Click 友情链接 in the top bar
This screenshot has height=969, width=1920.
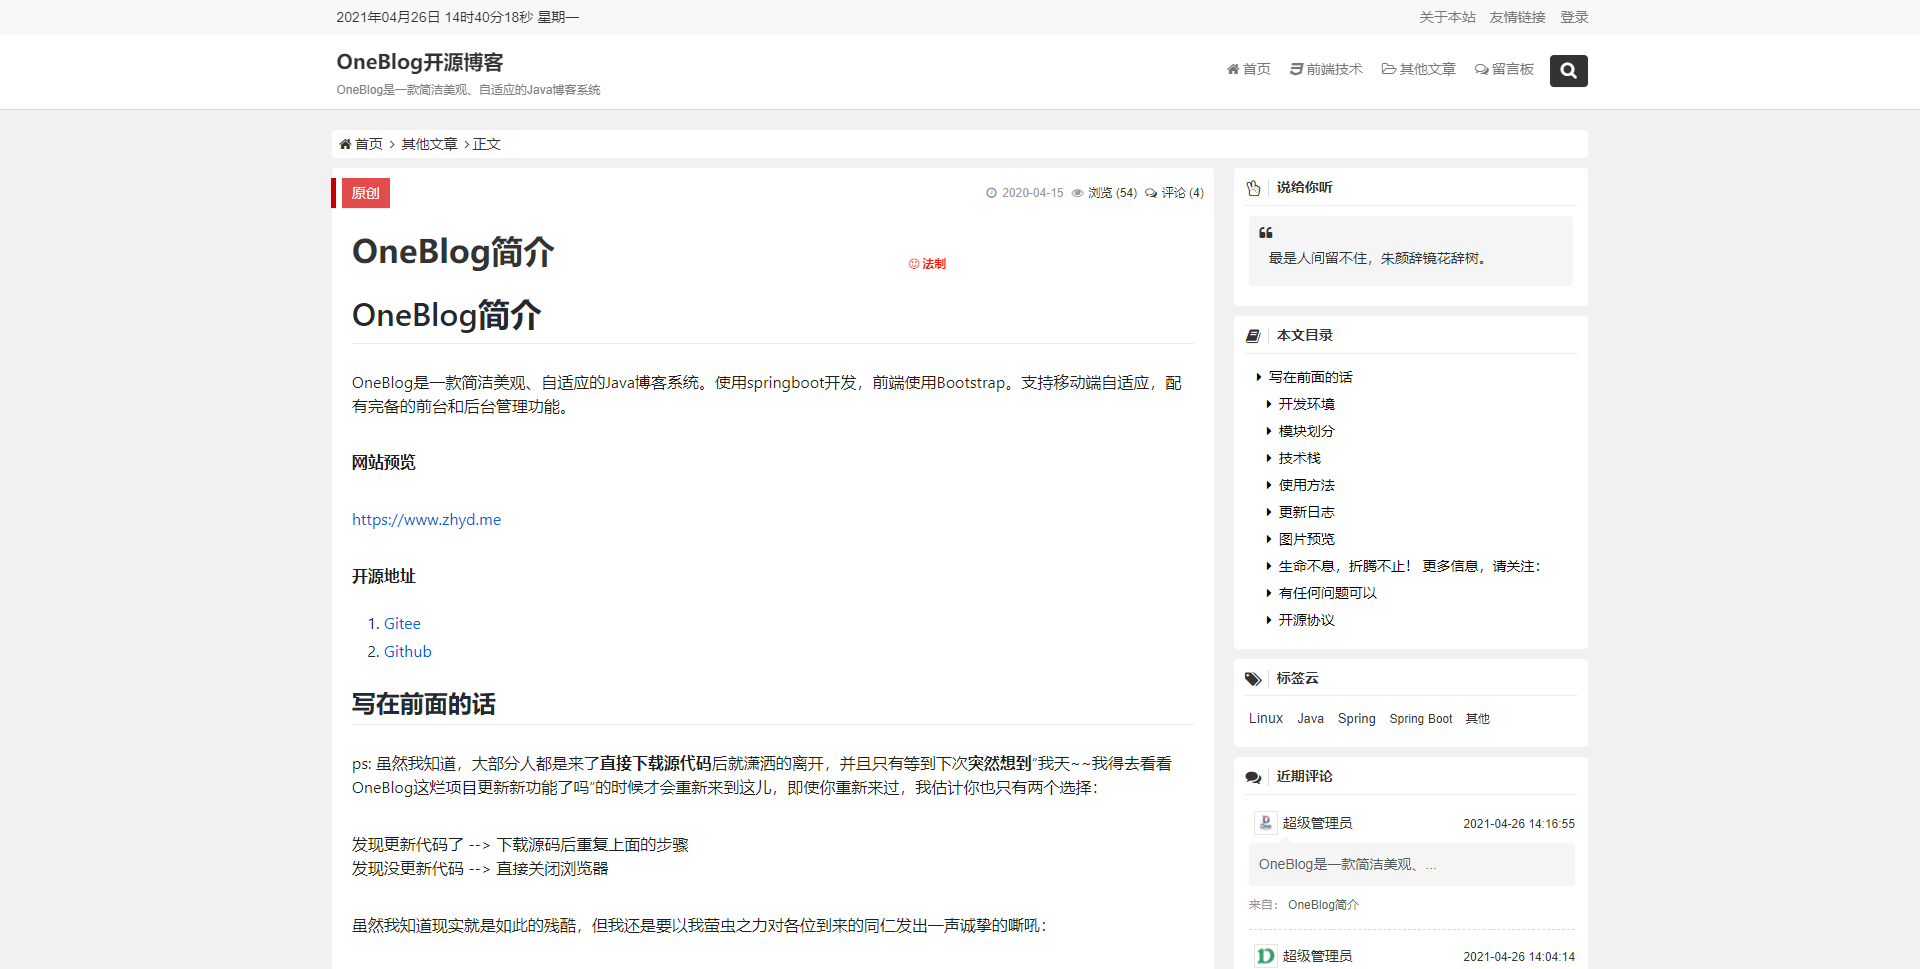point(1517,17)
